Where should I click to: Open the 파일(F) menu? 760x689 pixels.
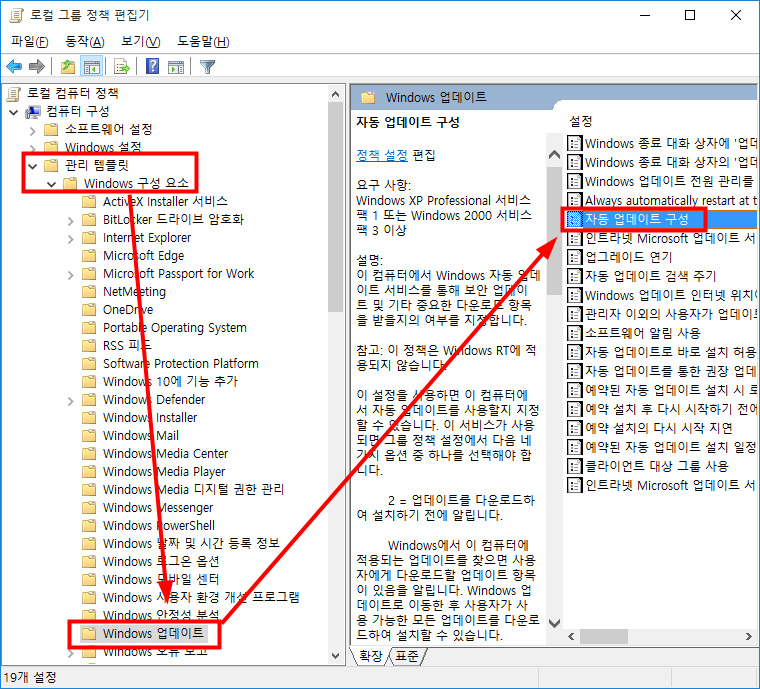pyautogui.click(x=30, y=41)
